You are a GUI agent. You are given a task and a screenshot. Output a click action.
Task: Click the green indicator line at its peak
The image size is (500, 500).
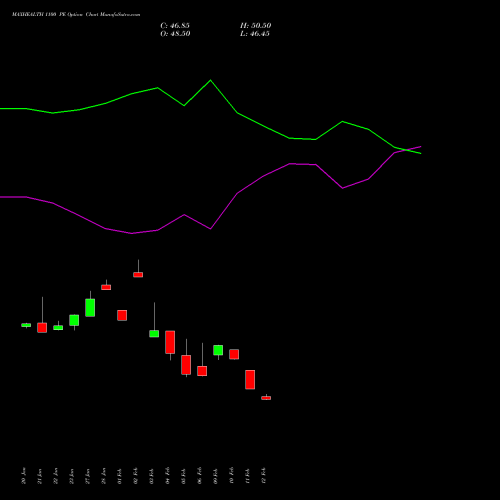[210, 80]
